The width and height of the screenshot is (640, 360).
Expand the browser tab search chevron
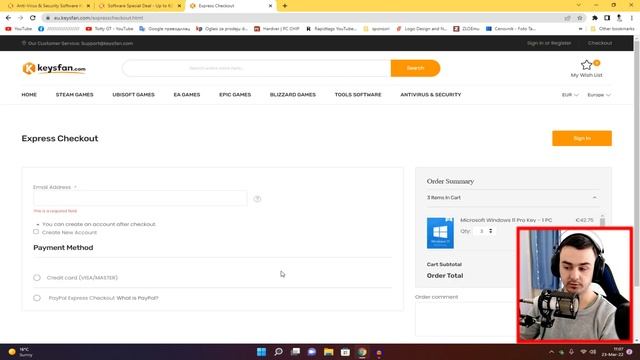tap(578, 5)
